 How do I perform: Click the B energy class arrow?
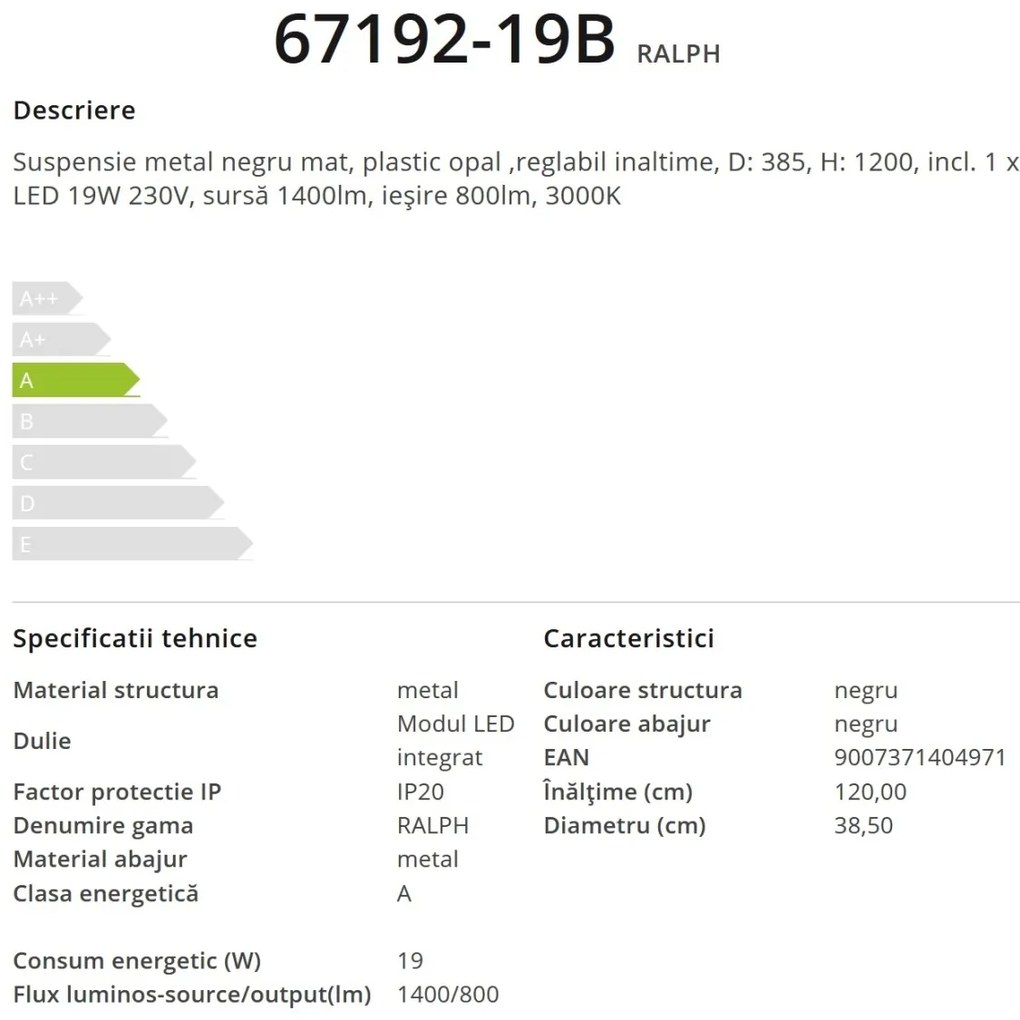[90, 421]
